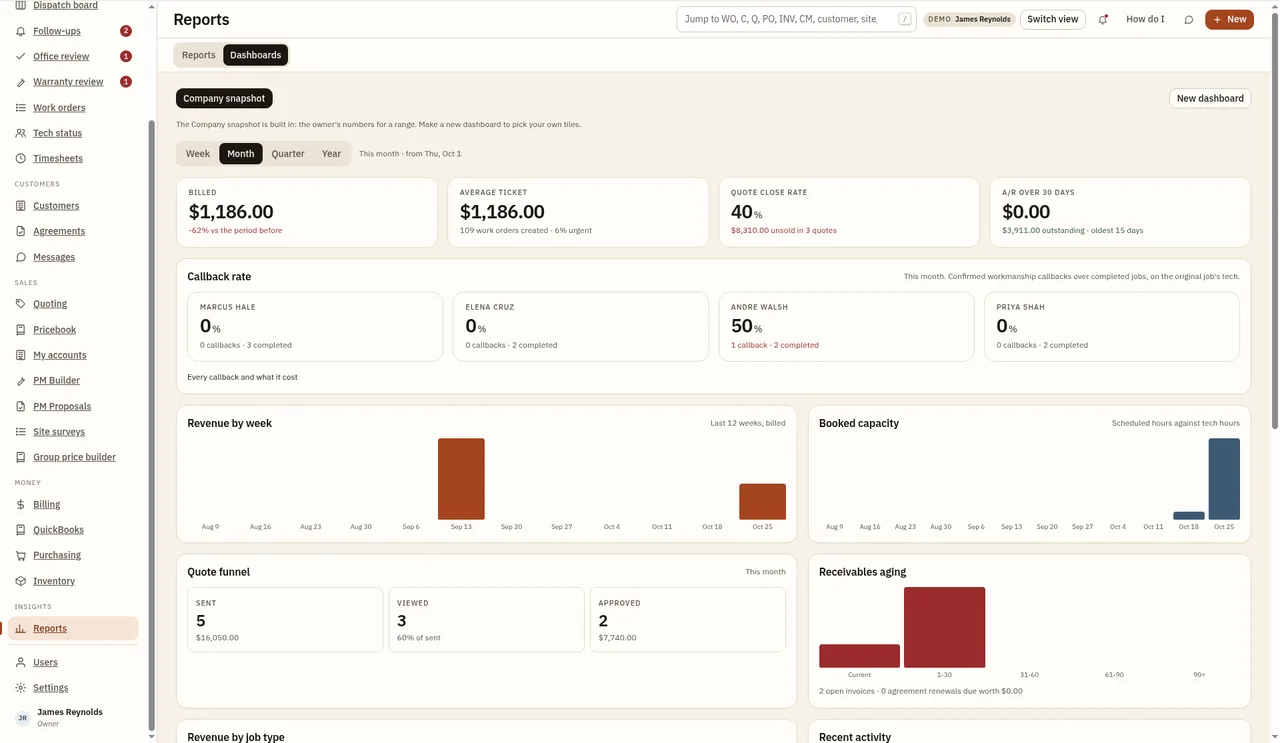
Task: Switch to the Dashboards tab
Action: (256, 55)
